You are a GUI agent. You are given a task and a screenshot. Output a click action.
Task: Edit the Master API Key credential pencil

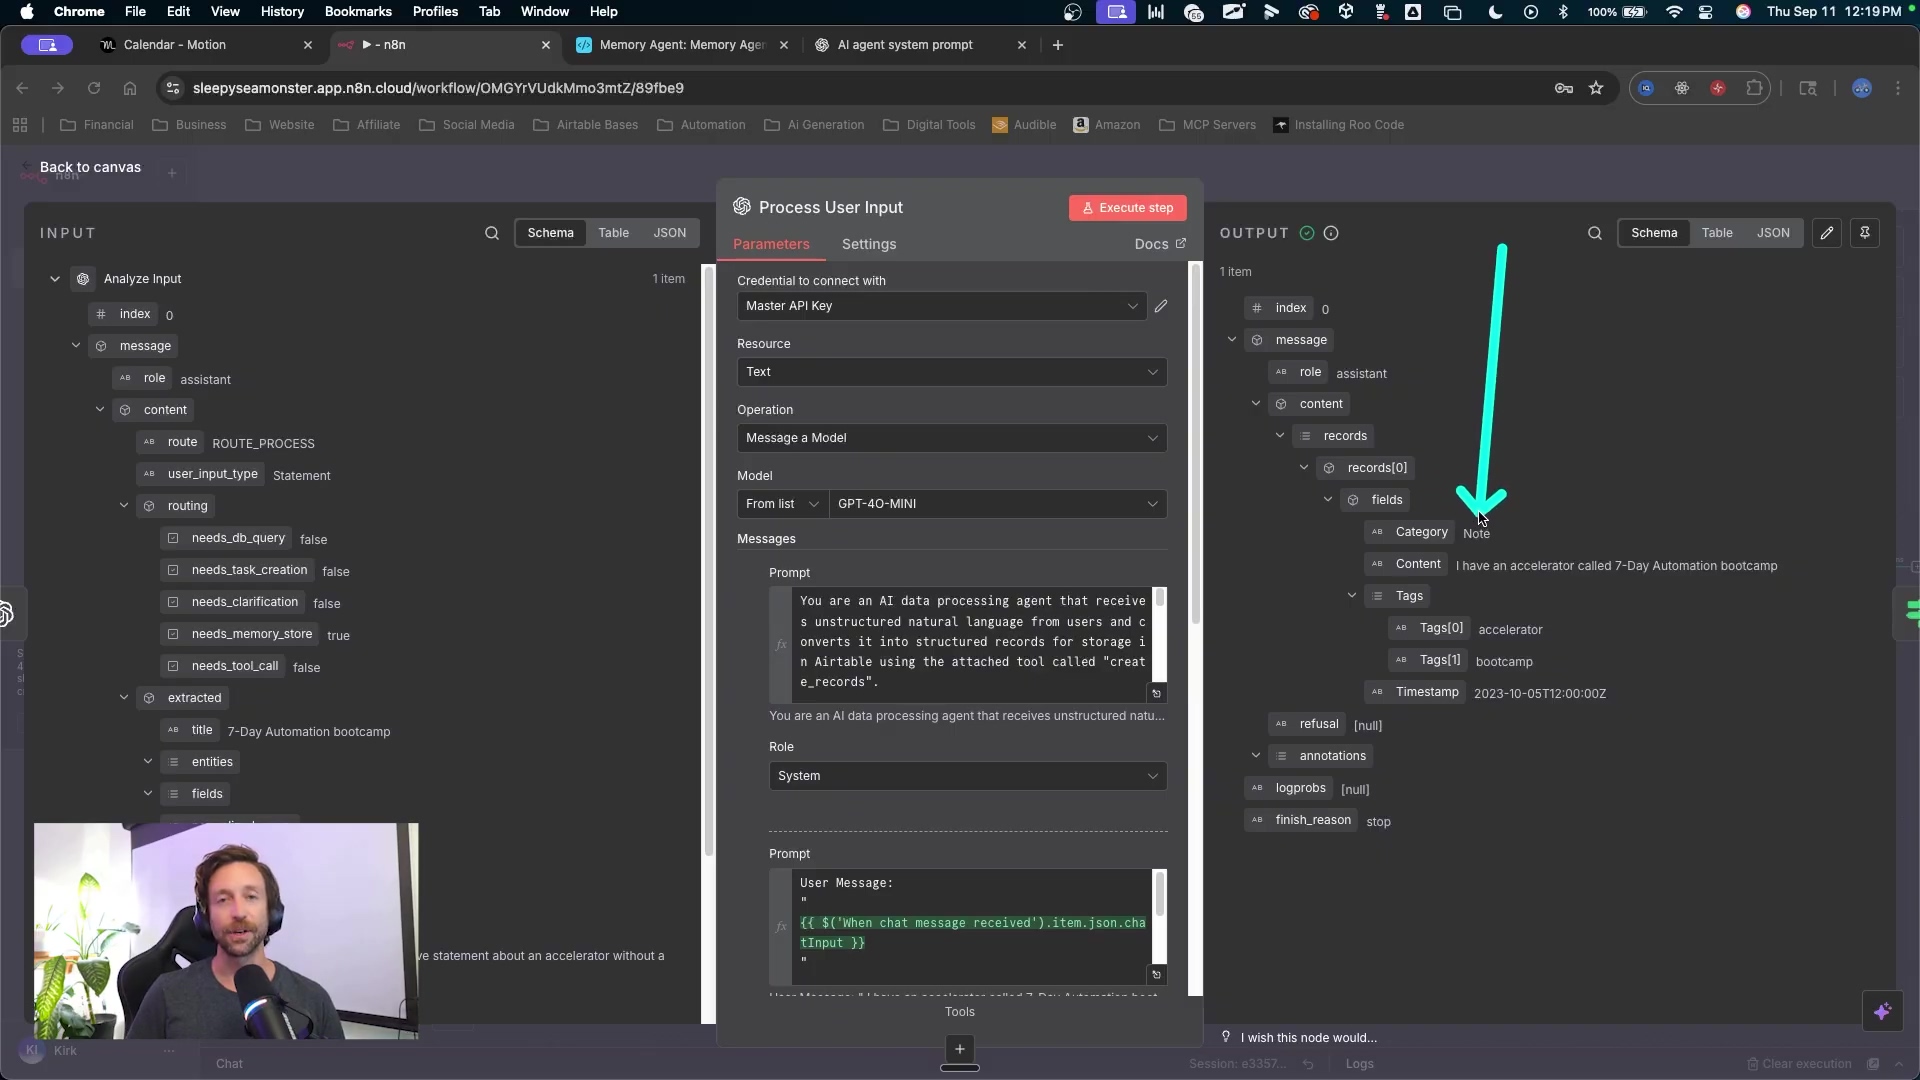click(1161, 306)
